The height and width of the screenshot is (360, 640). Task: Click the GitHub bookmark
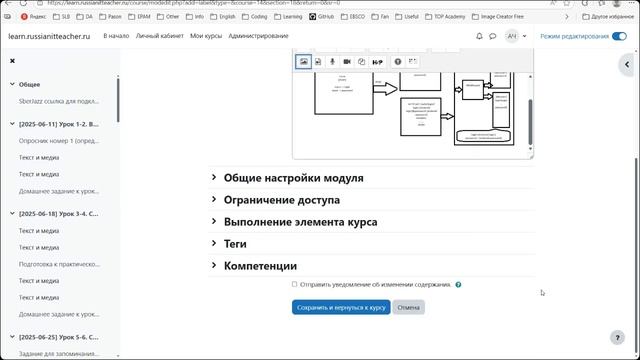(x=322, y=17)
